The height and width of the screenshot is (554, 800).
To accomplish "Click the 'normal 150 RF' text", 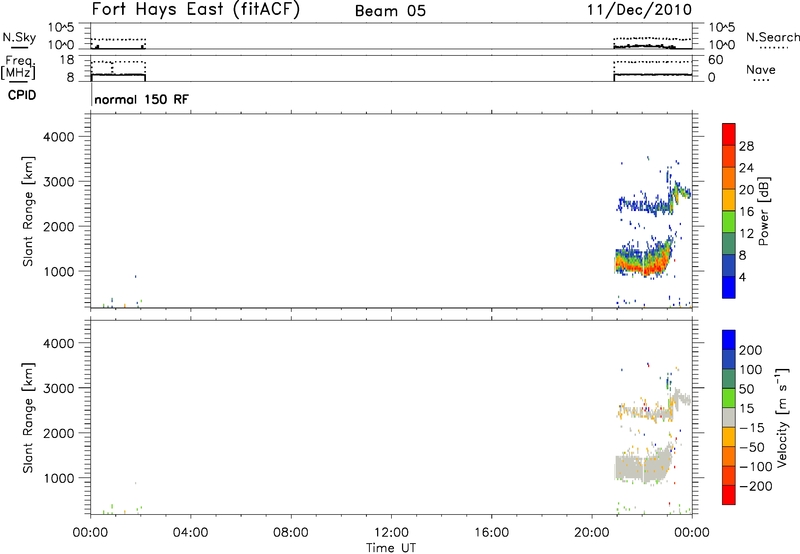I will [x=141, y=99].
